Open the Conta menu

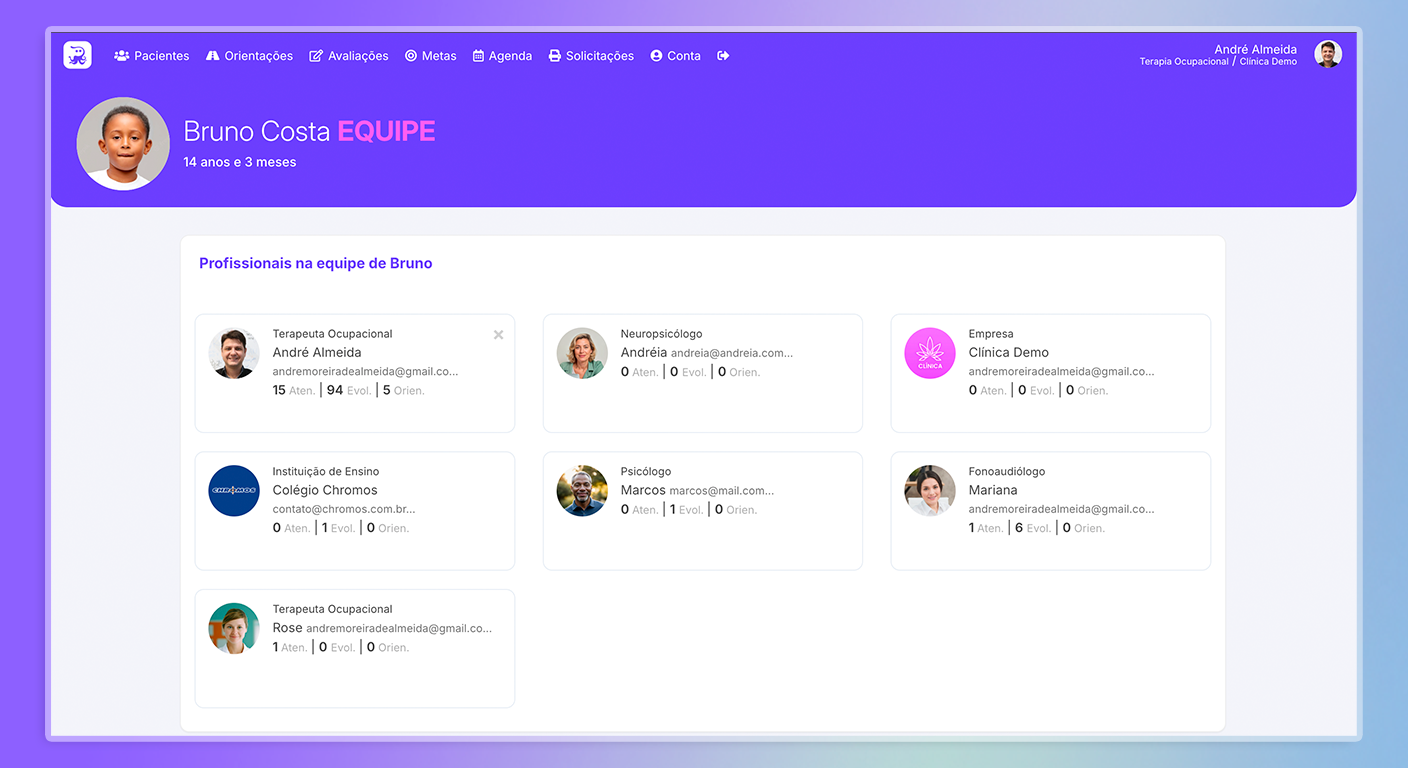(x=675, y=56)
